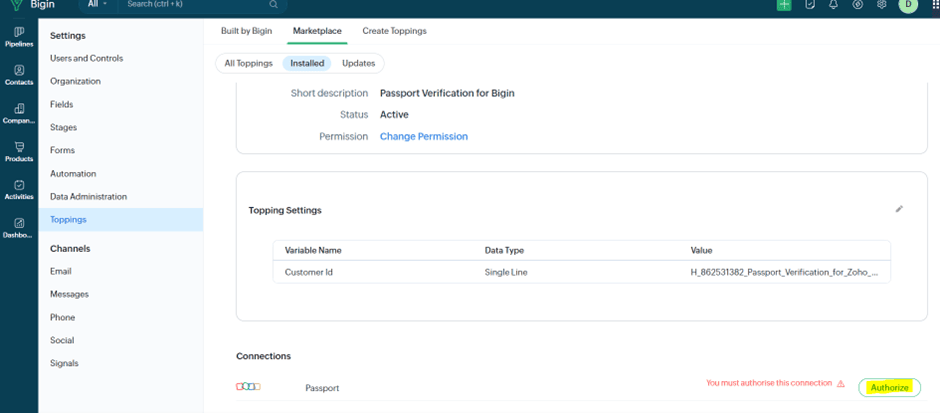Edit Topping Settings with pencil icon

coord(899,209)
